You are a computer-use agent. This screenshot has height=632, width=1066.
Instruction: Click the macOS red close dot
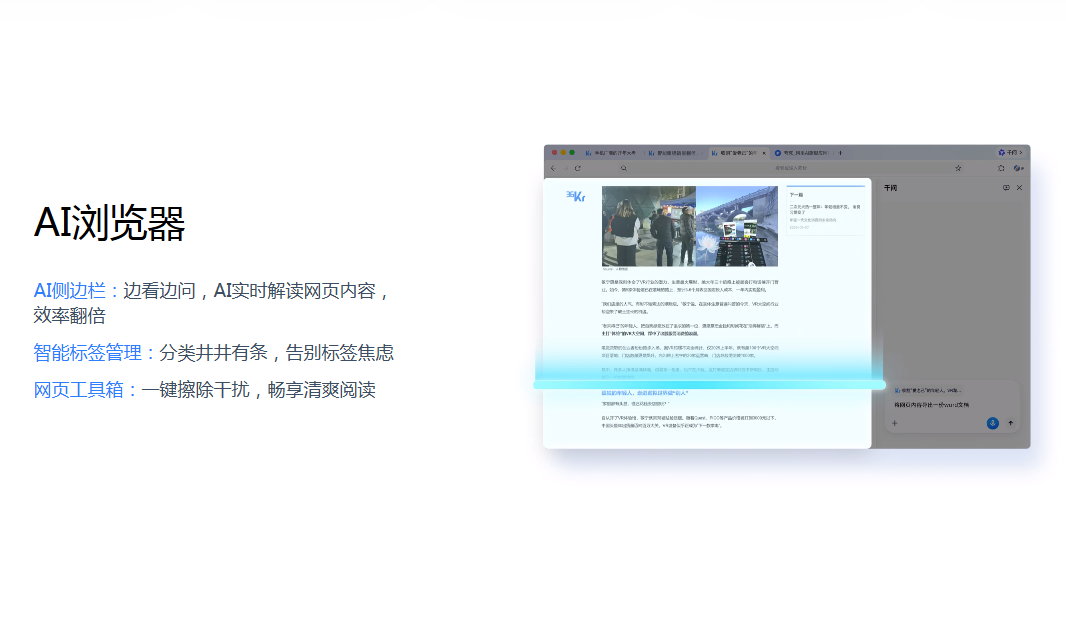[x=554, y=153]
